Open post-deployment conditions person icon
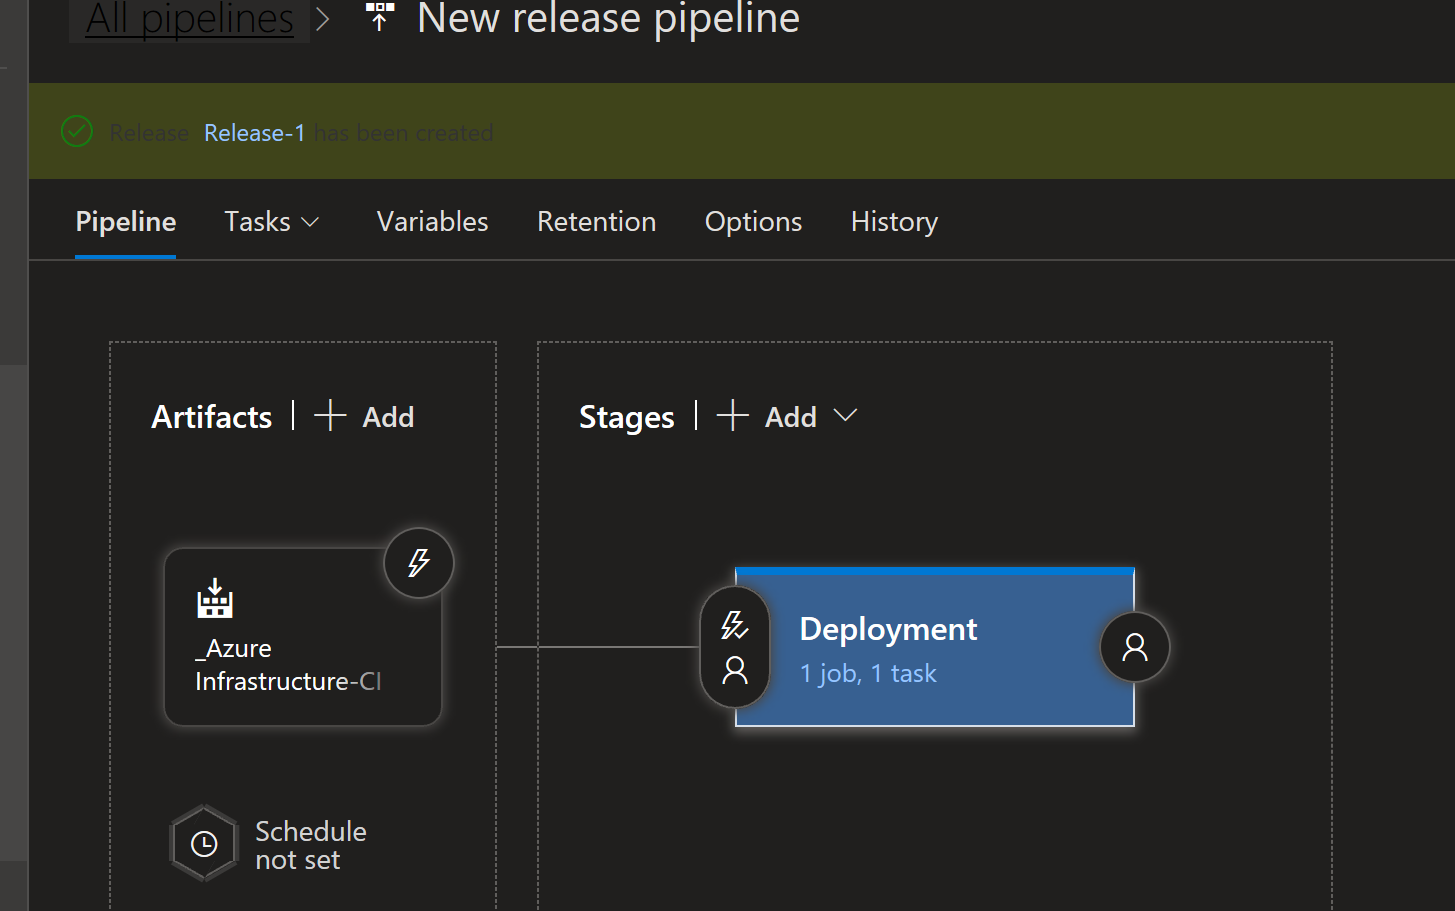Viewport: 1455px width, 911px height. [1135, 647]
